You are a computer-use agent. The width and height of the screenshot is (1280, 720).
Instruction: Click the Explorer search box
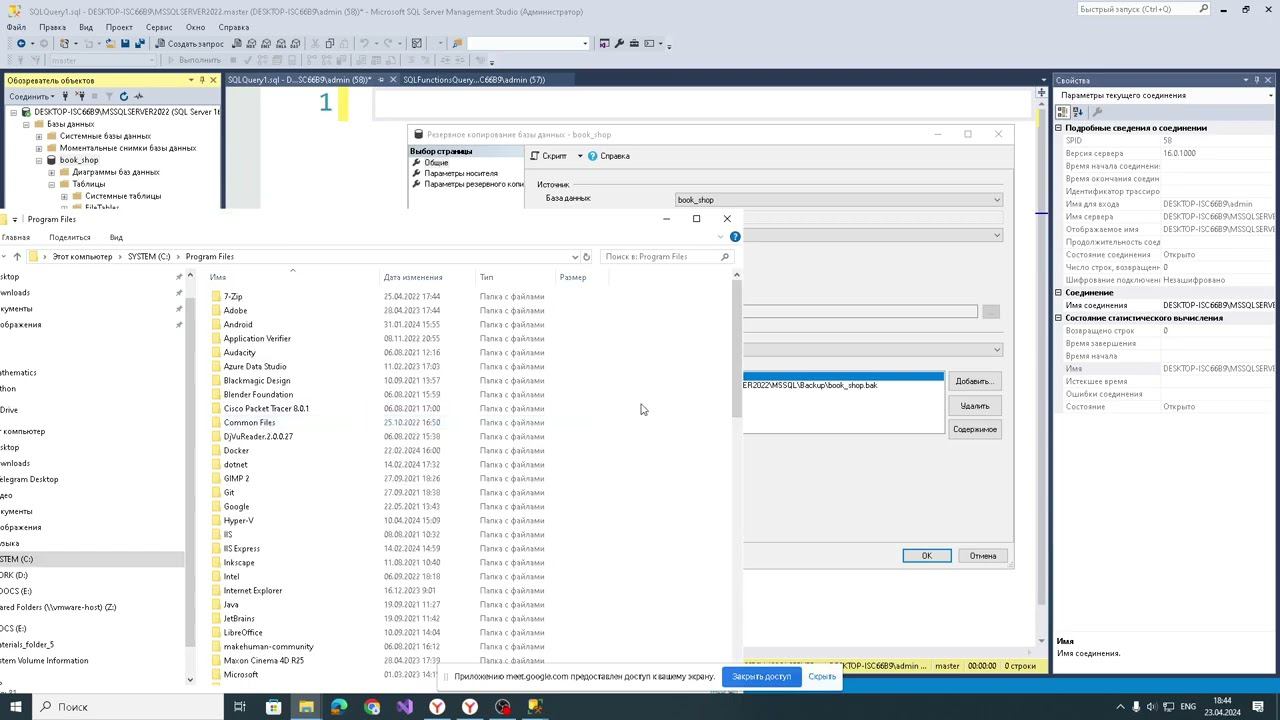coord(660,257)
